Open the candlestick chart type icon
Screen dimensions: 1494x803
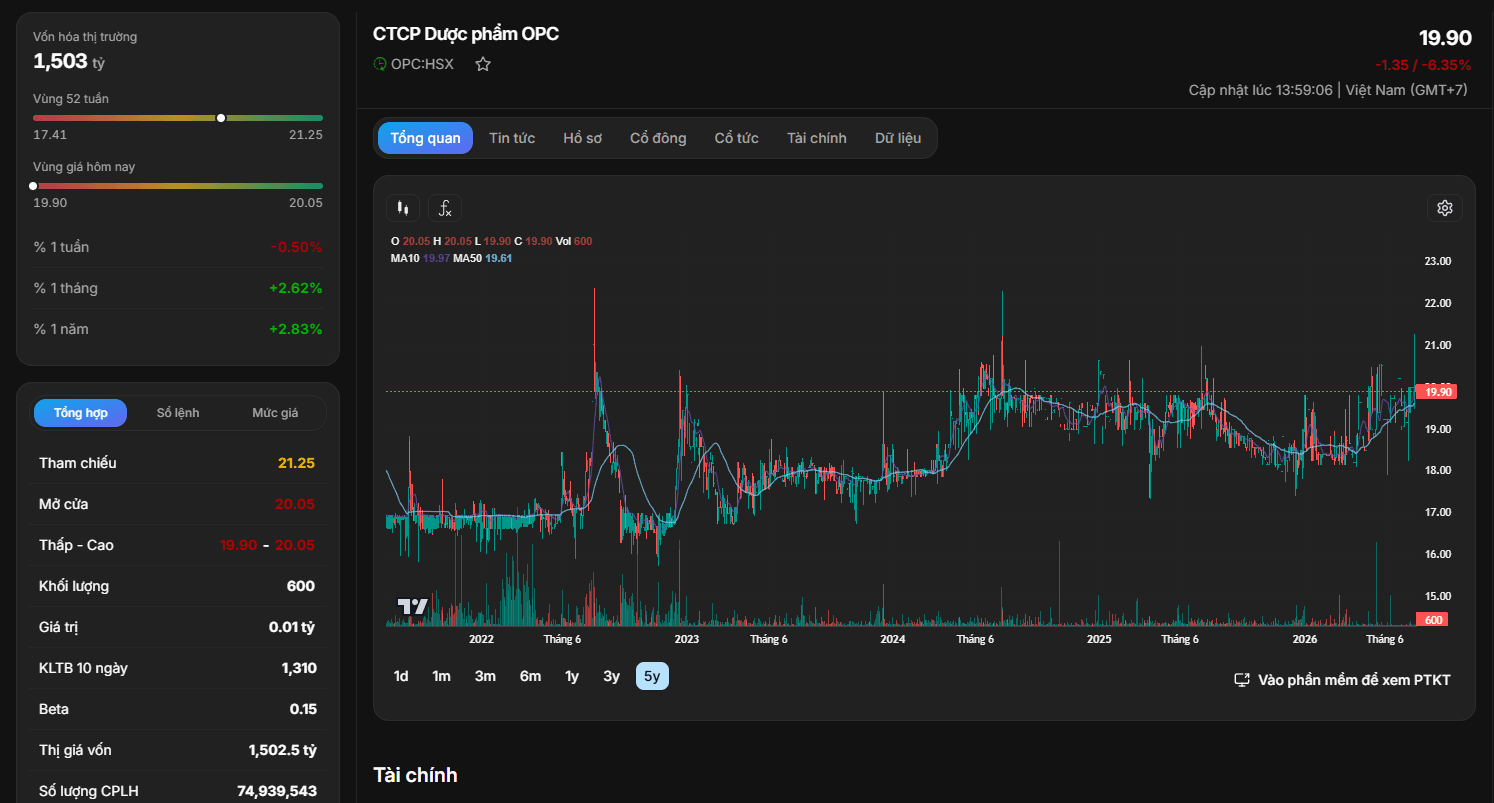click(403, 208)
